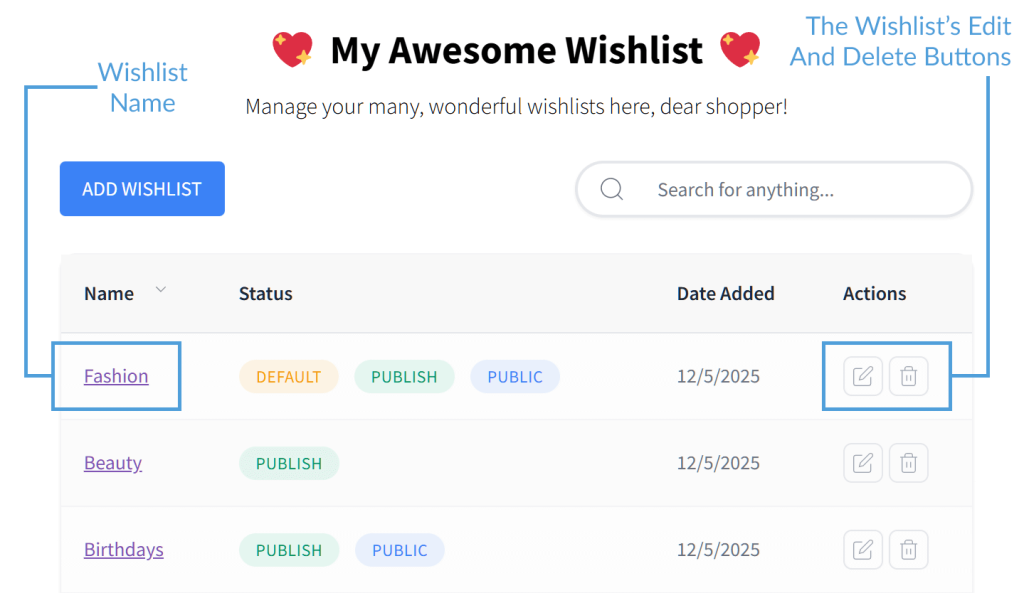Open the Fashion wishlist link
The width and height of the screenshot is (1024, 593).
[116, 376]
